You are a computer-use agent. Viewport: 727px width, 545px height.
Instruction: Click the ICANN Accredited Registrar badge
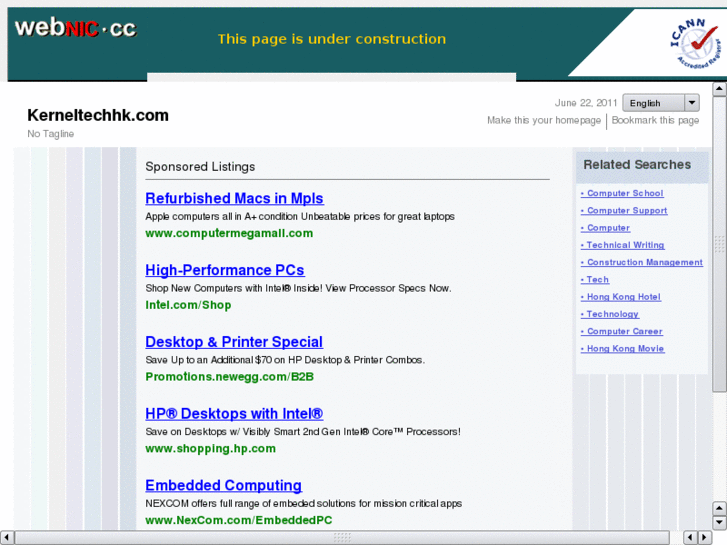pyautogui.click(x=695, y=45)
